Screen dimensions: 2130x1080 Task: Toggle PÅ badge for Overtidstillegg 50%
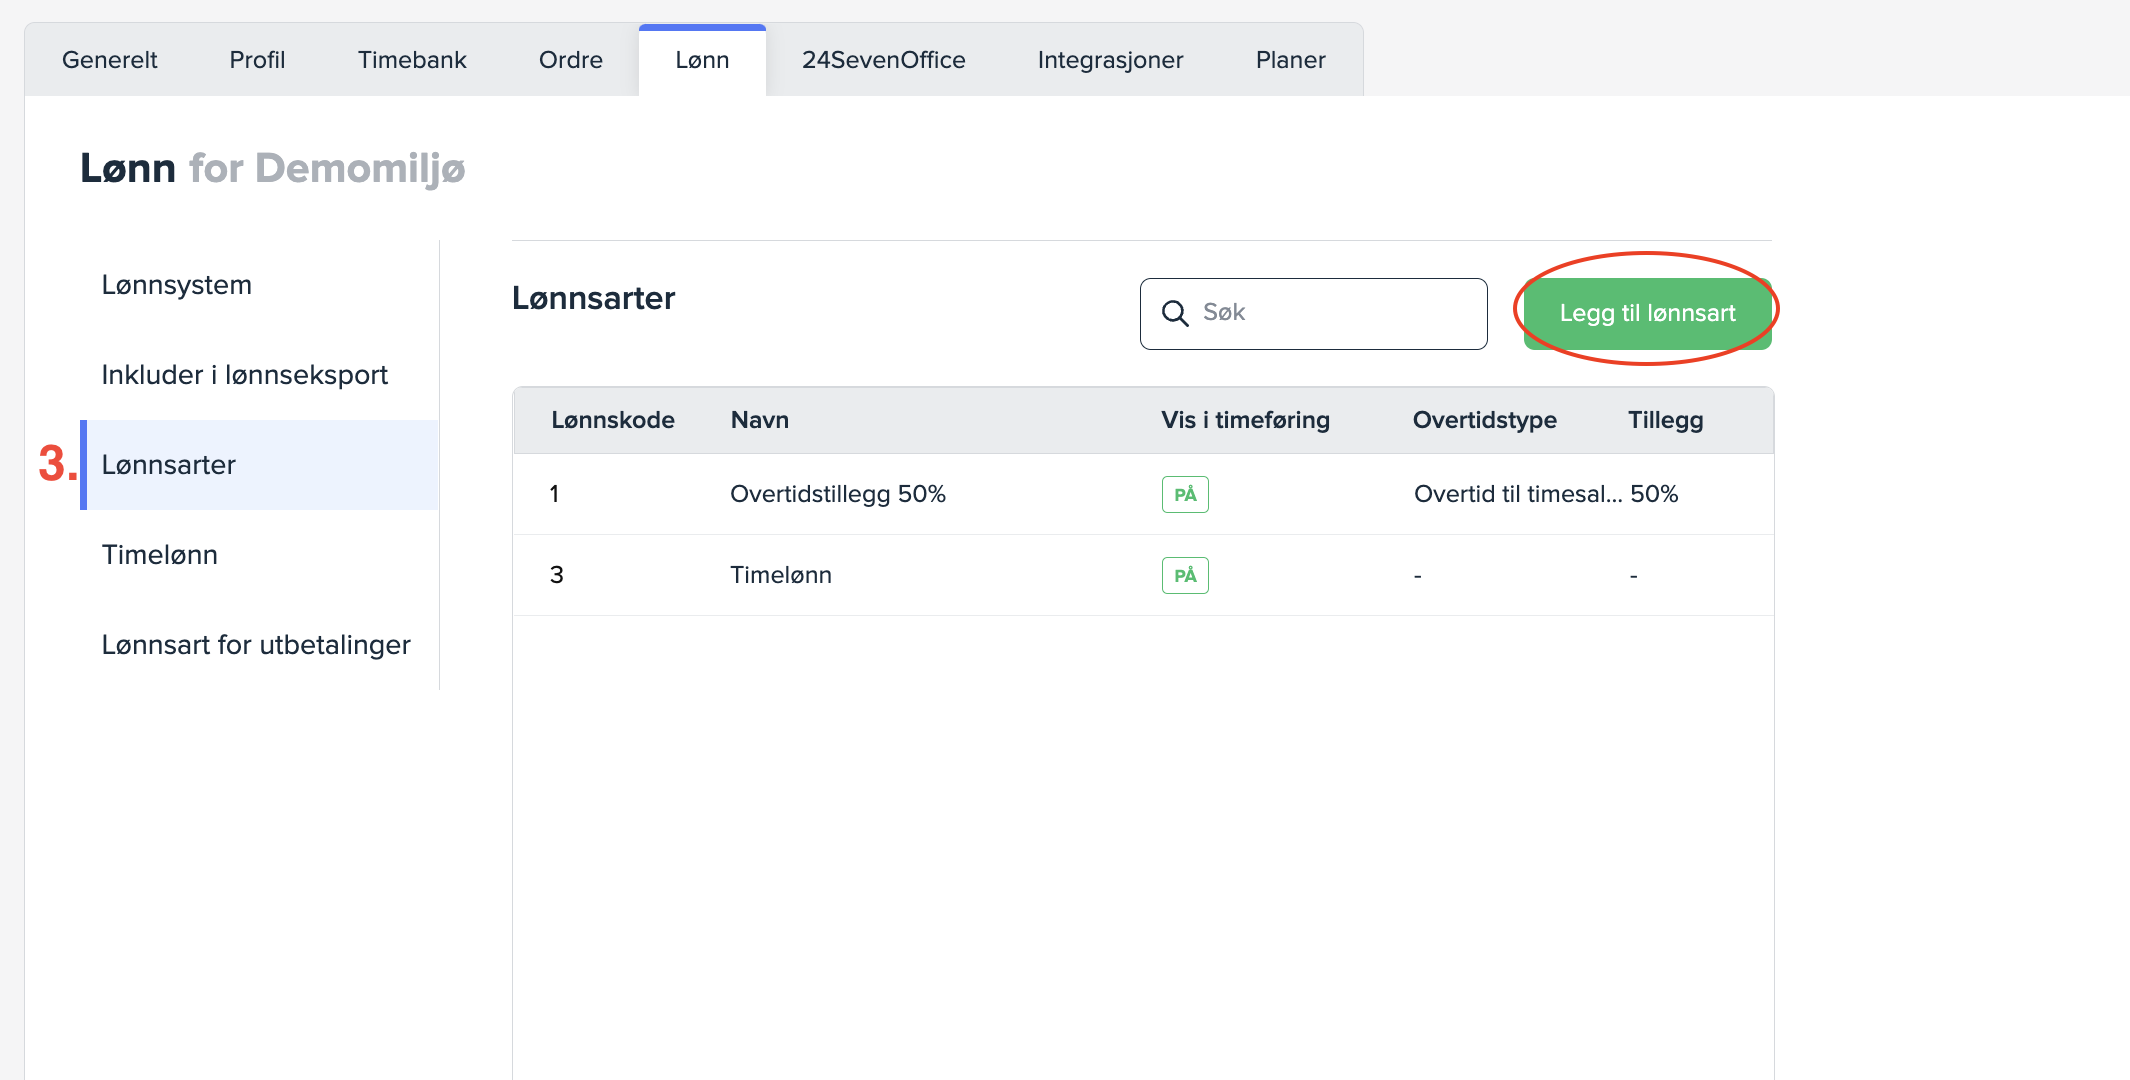[x=1185, y=494]
